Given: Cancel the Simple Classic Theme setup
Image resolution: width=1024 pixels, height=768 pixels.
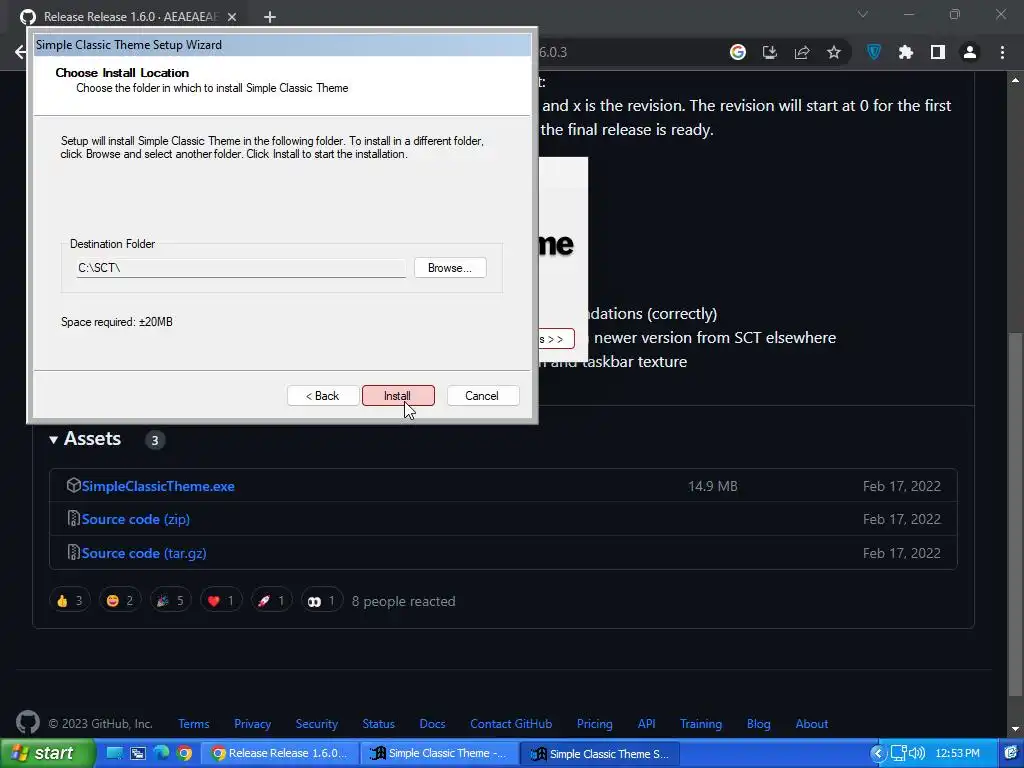Looking at the screenshot, I should [x=482, y=396].
